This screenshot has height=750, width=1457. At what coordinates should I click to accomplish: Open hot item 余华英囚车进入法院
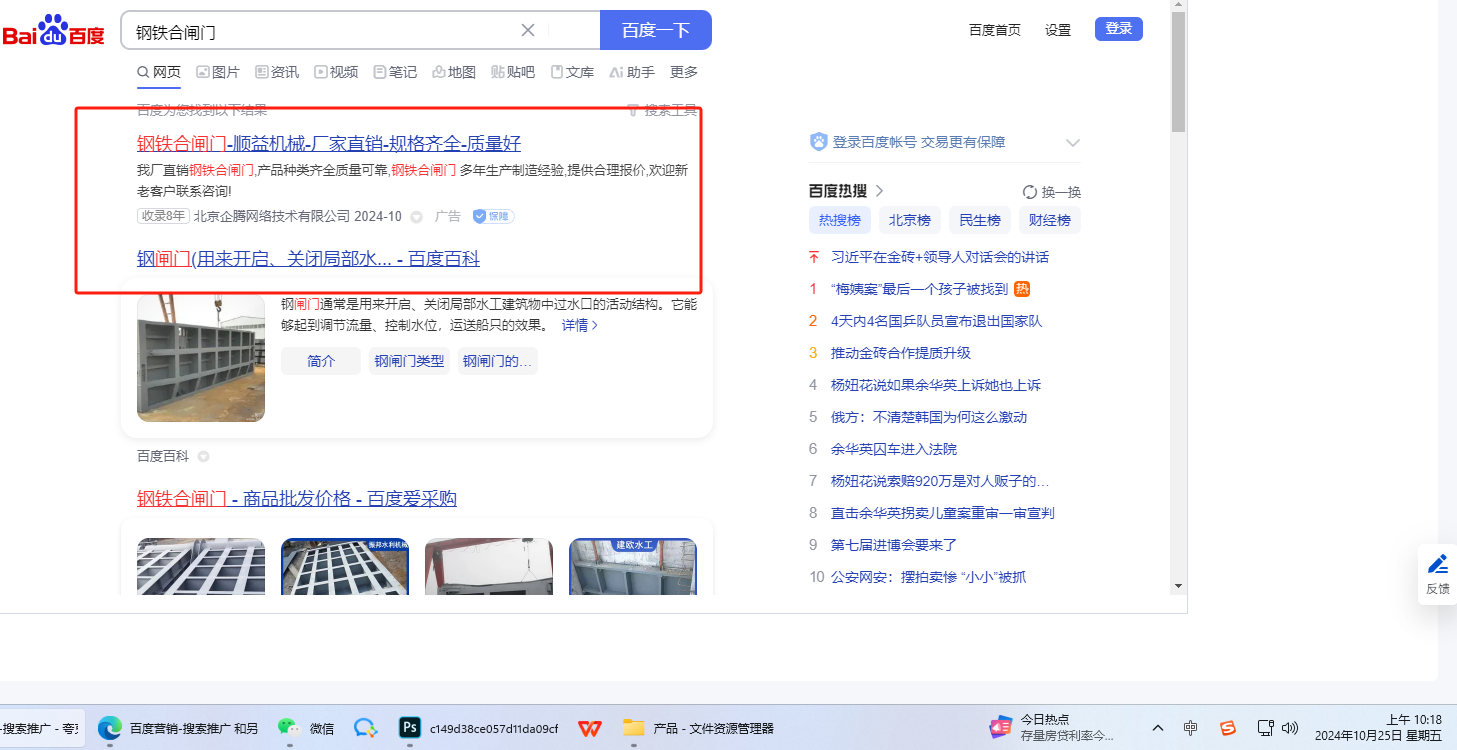point(894,449)
